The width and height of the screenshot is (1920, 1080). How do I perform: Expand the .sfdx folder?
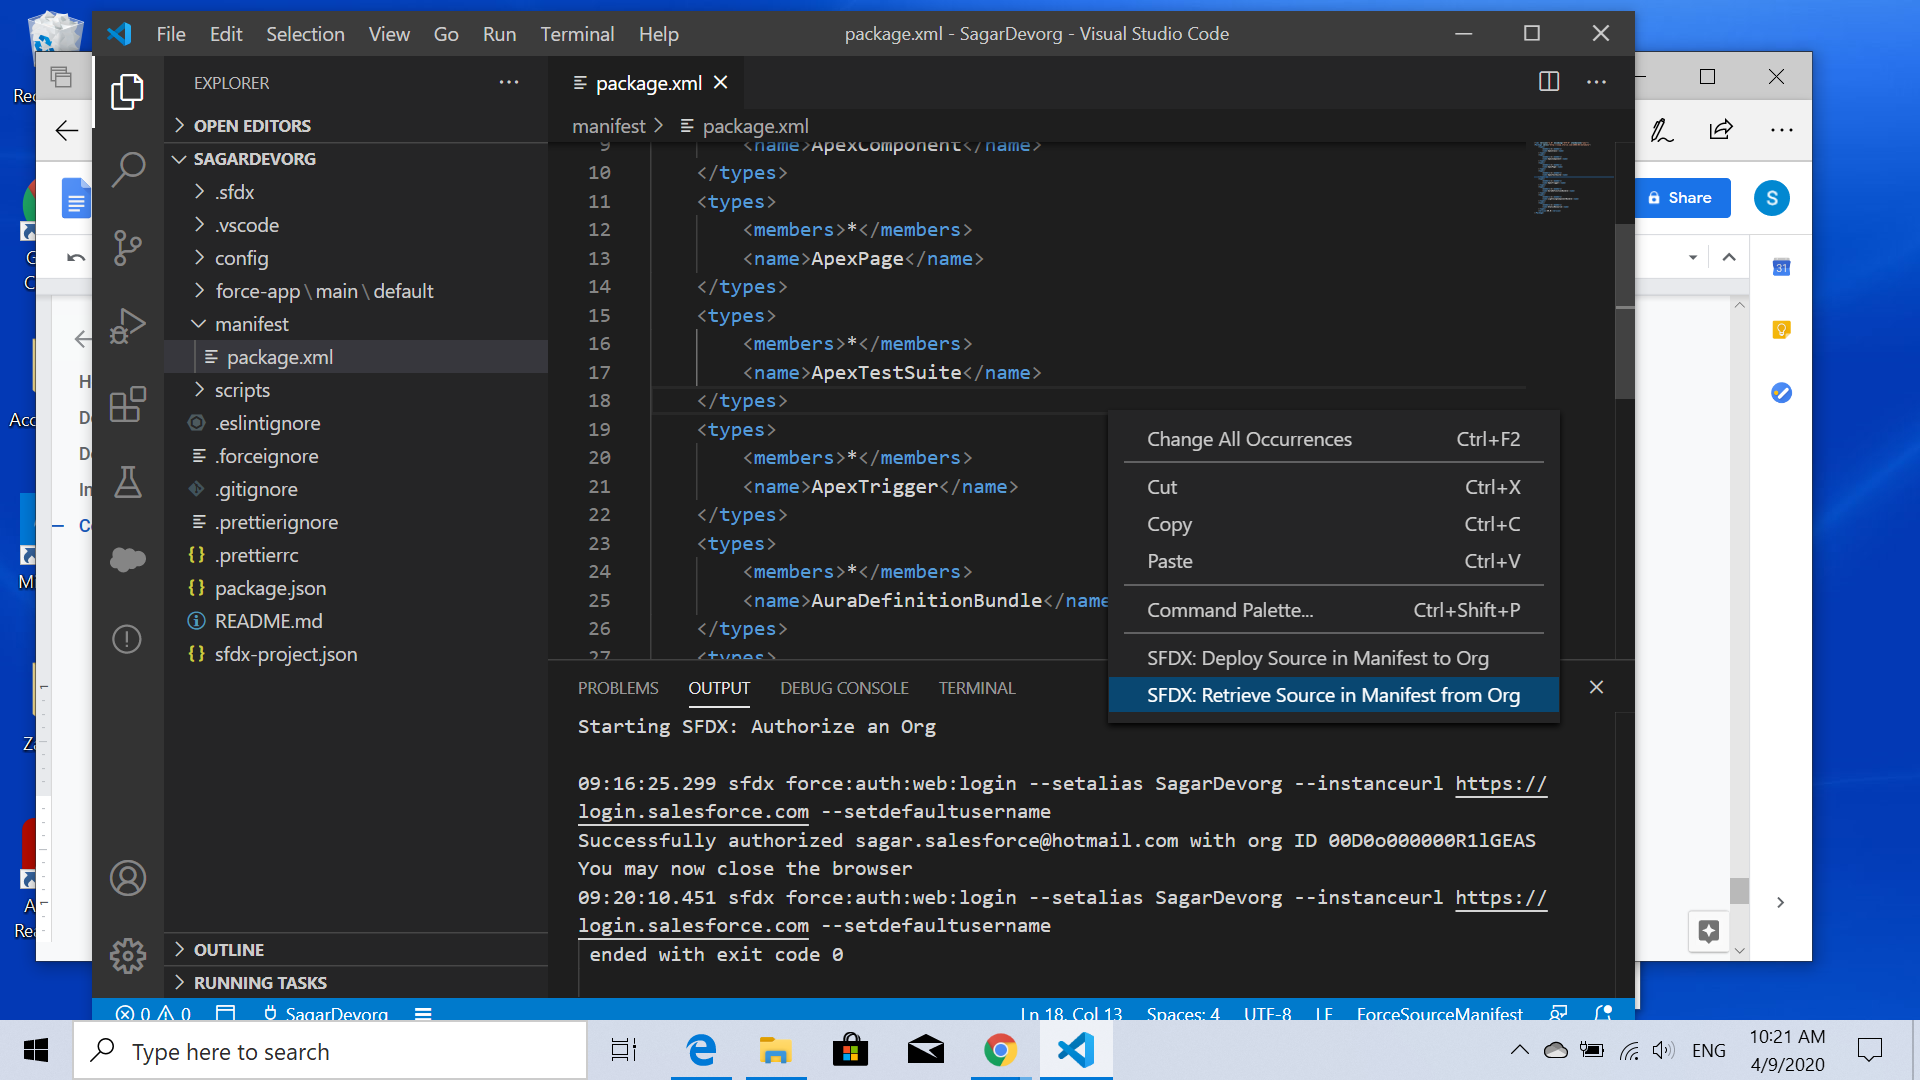(x=356, y=192)
